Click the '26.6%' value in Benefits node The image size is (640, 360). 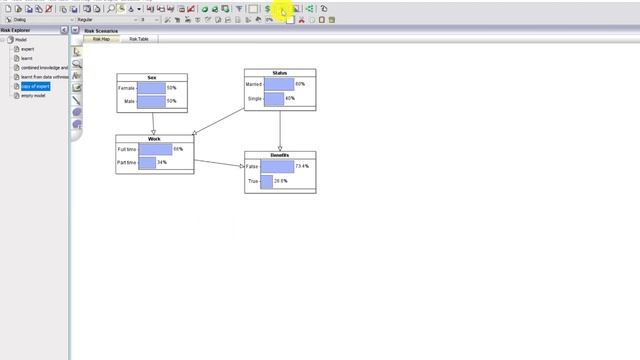(x=281, y=181)
